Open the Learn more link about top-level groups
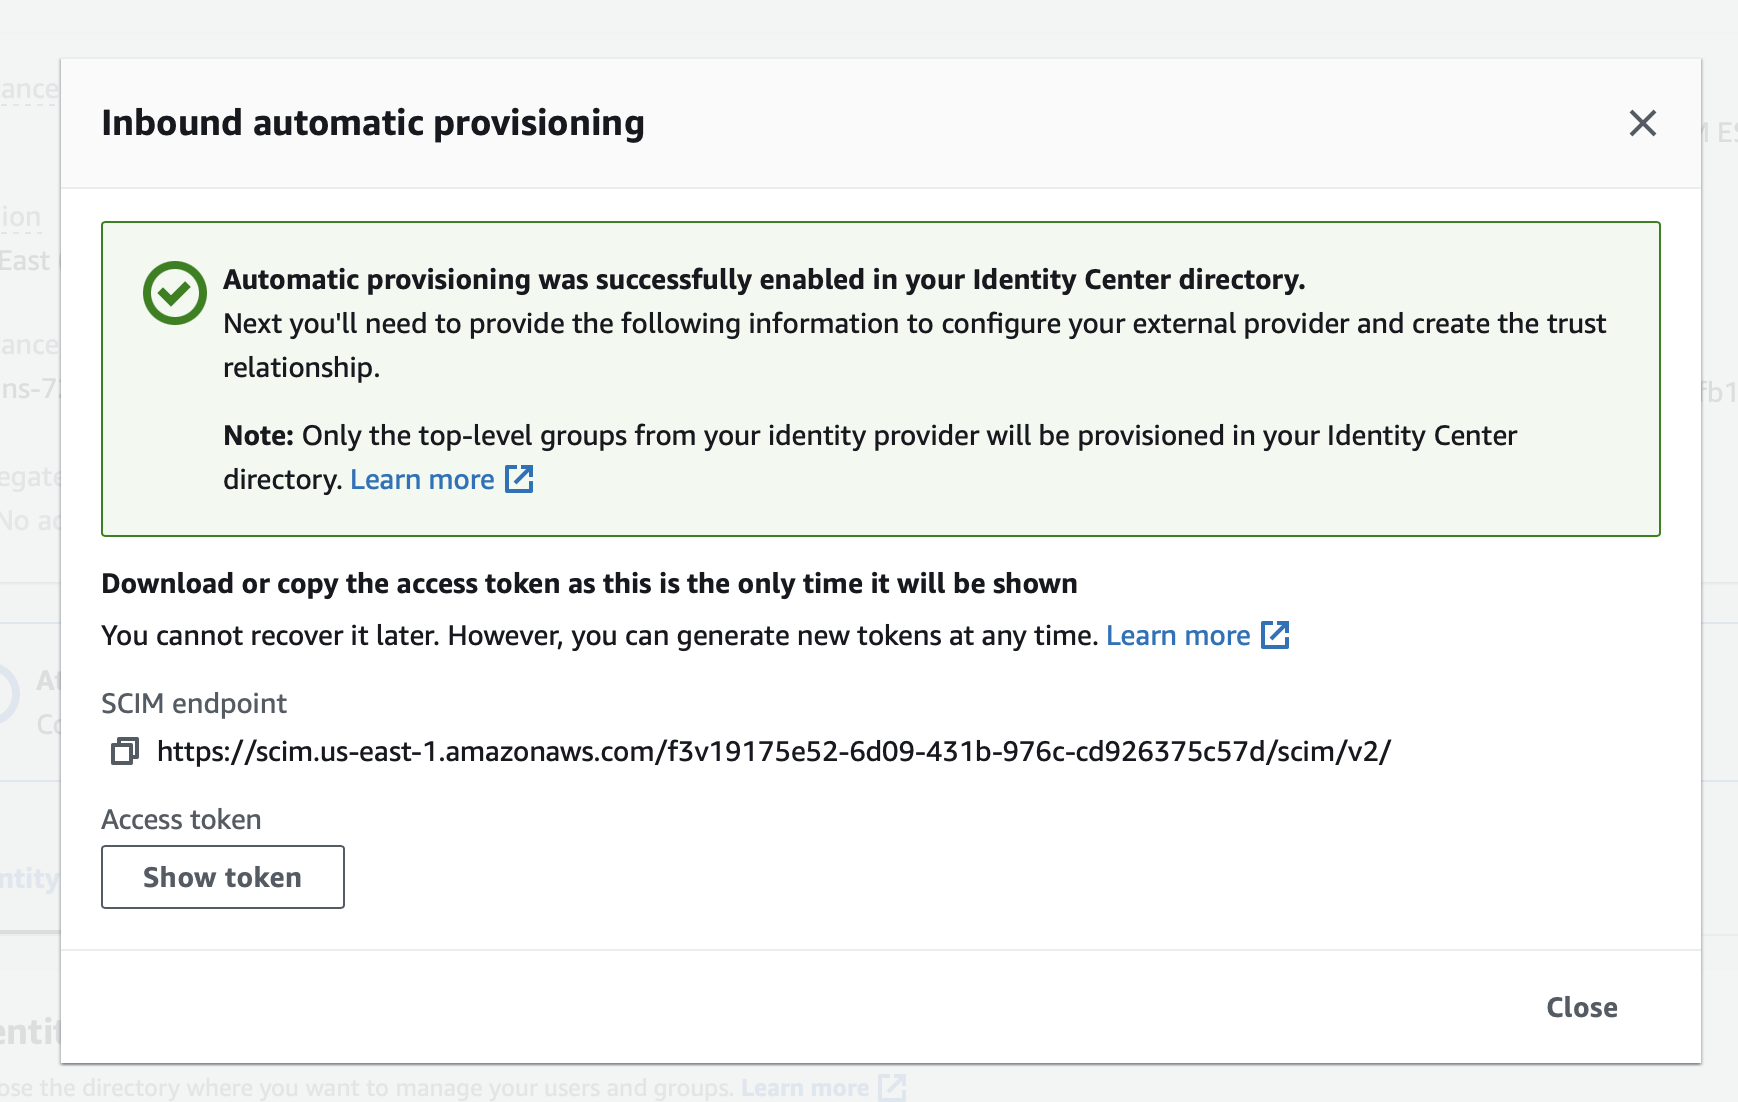Screen dimensions: 1738x1102 [422, 479]
